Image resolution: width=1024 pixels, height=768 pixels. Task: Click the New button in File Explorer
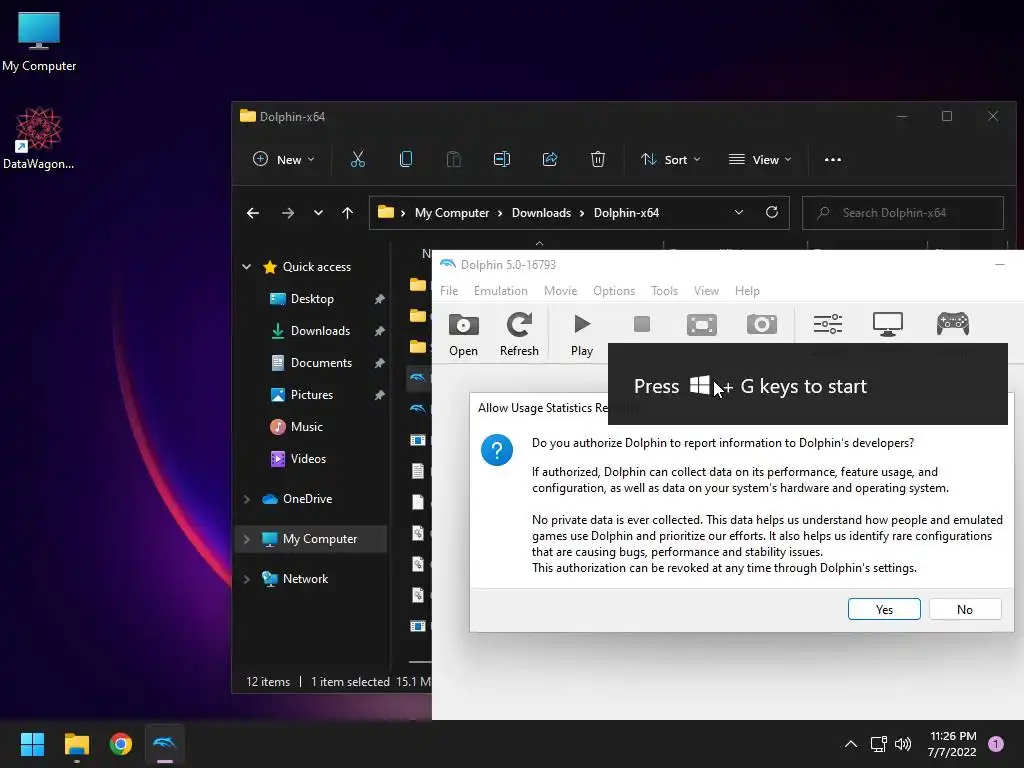(x=283, y=159)
